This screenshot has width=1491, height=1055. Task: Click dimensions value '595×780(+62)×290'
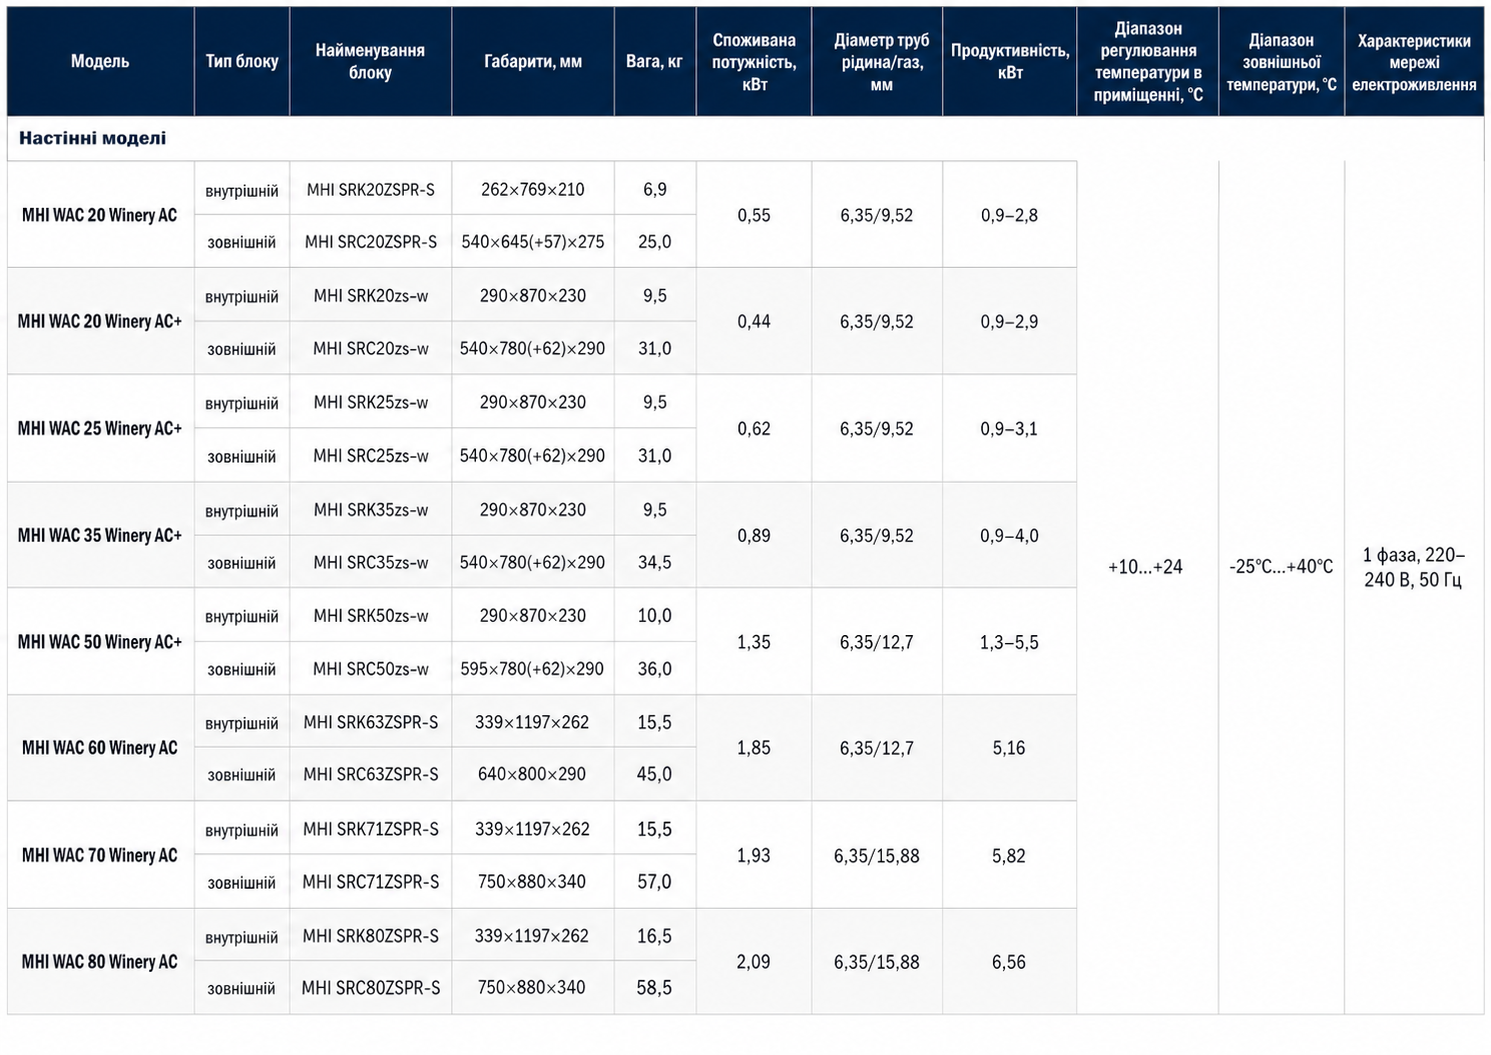[533, 669]
